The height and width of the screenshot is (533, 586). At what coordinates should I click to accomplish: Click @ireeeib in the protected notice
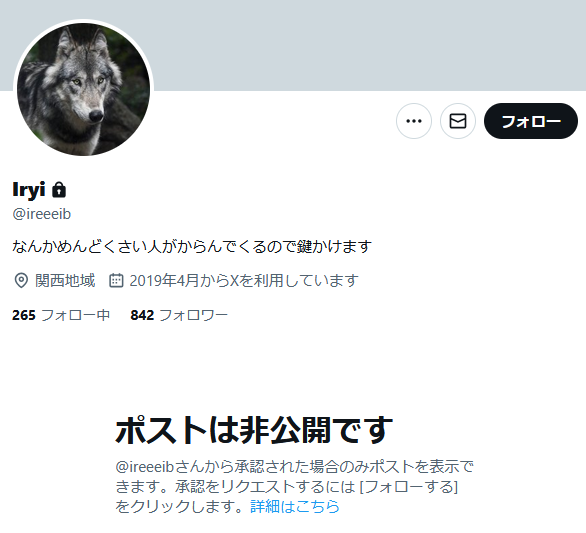[145, 466]
